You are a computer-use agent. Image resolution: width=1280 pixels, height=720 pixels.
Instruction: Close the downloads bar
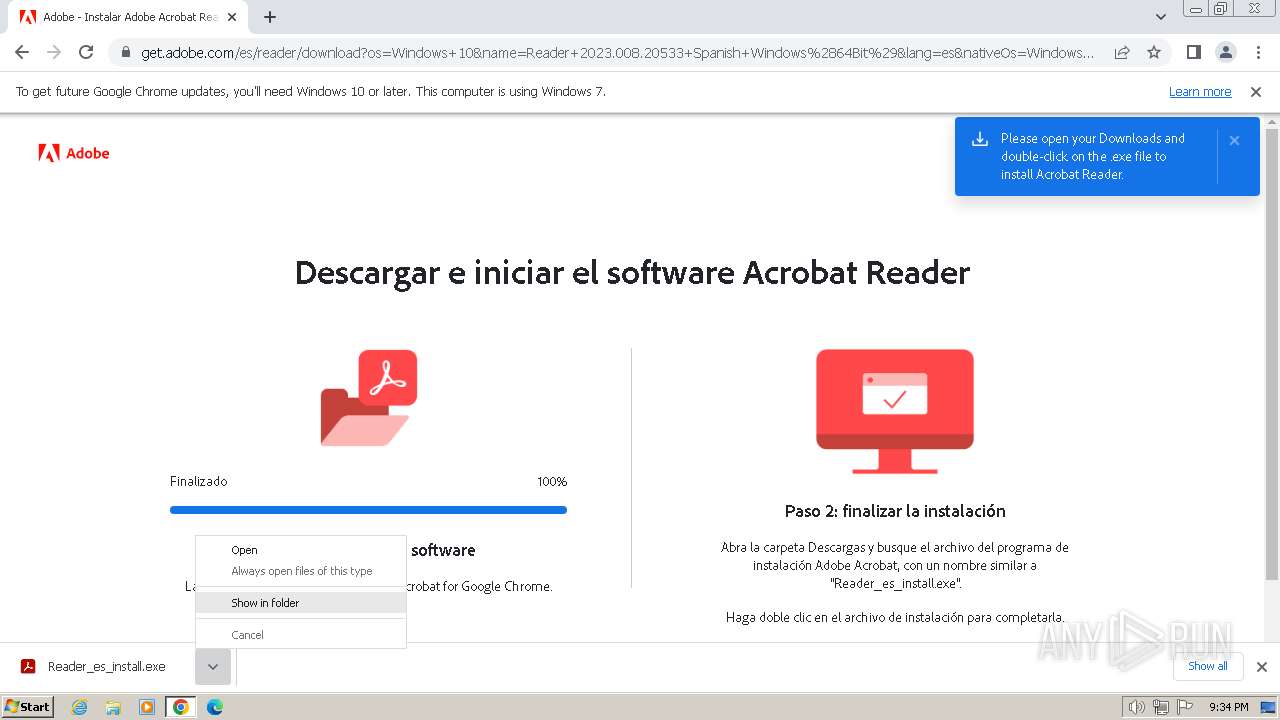1262,667
